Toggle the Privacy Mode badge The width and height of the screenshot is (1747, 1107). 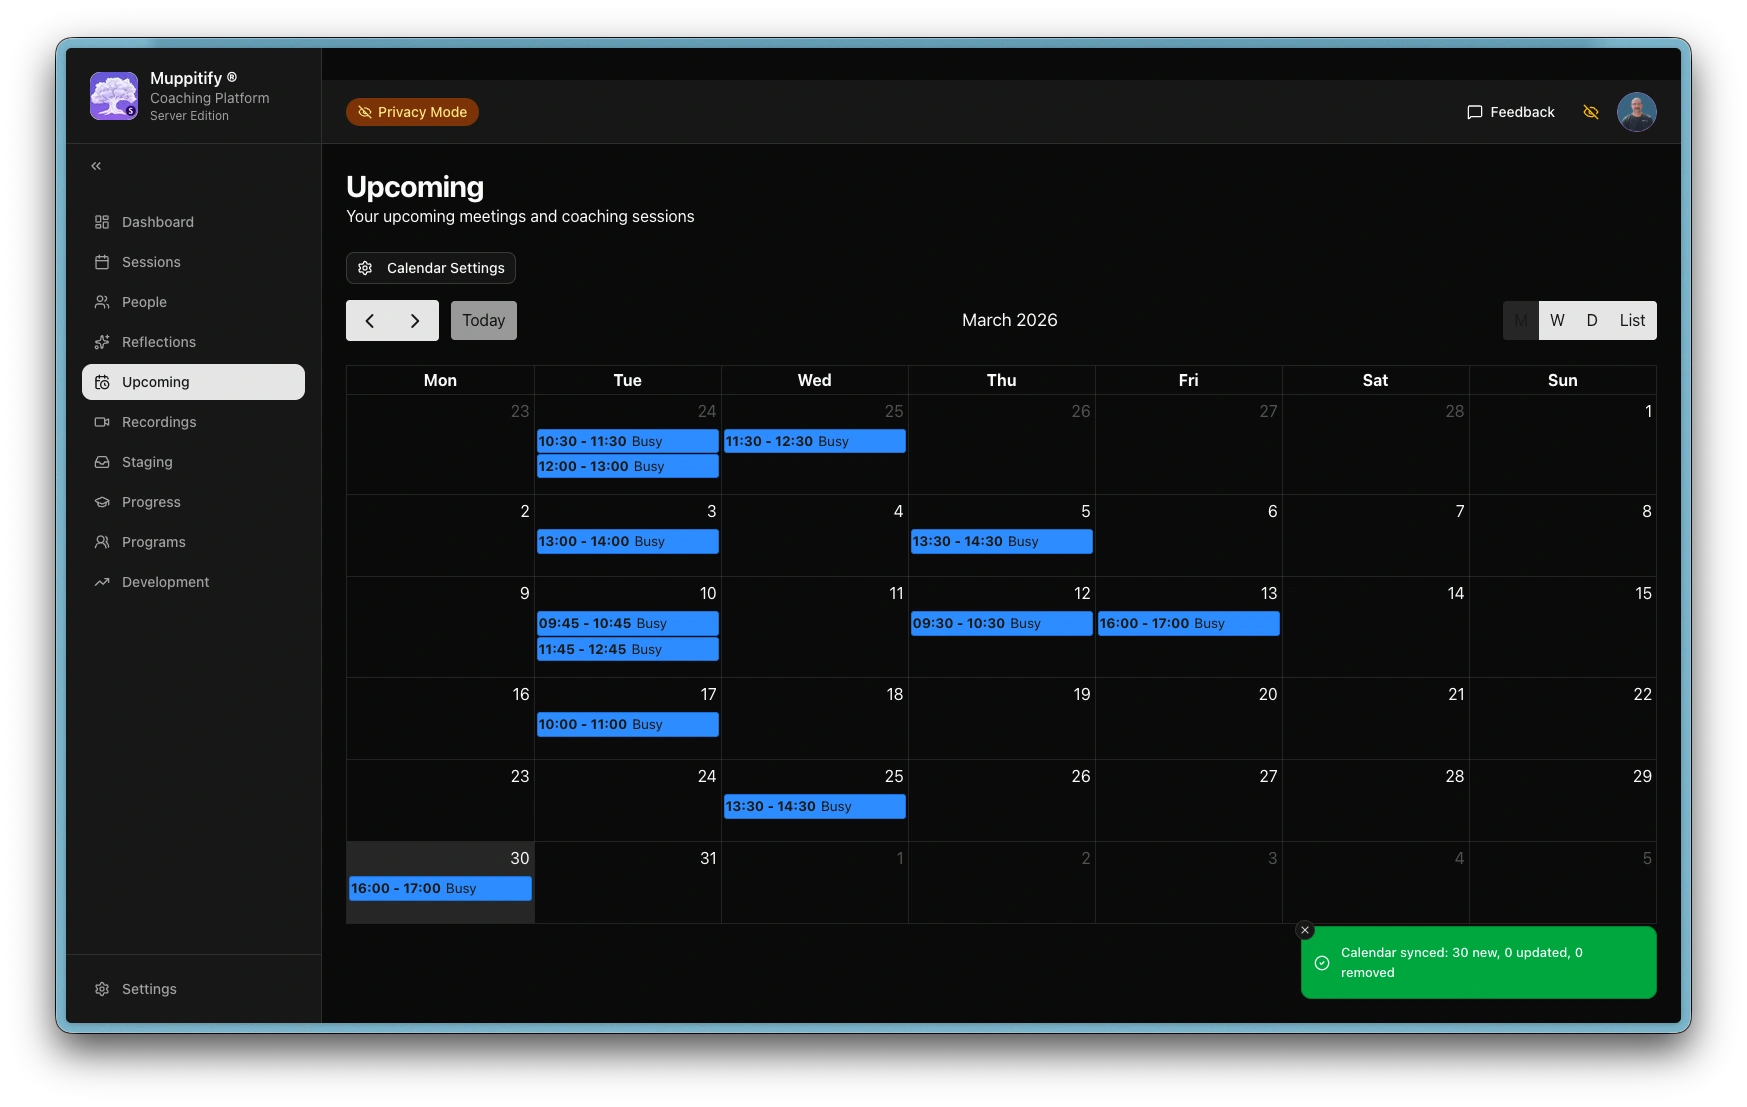pyautogui.click(x=412, y=112)
